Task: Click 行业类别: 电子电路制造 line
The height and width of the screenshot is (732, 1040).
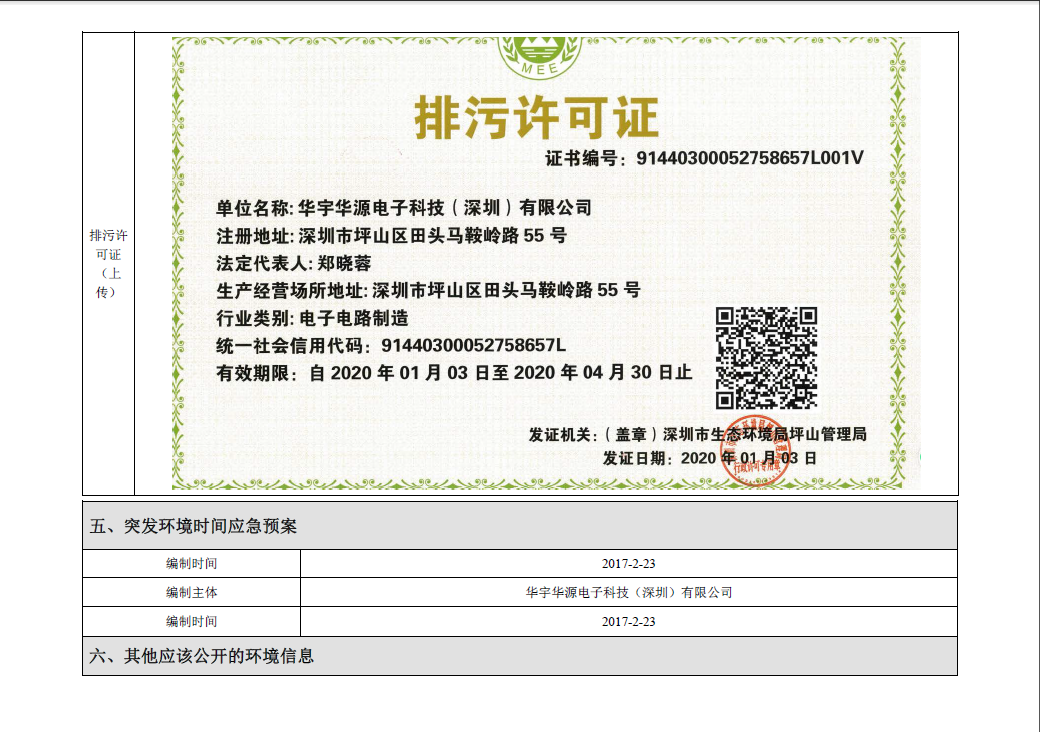Action: (312, 318)
